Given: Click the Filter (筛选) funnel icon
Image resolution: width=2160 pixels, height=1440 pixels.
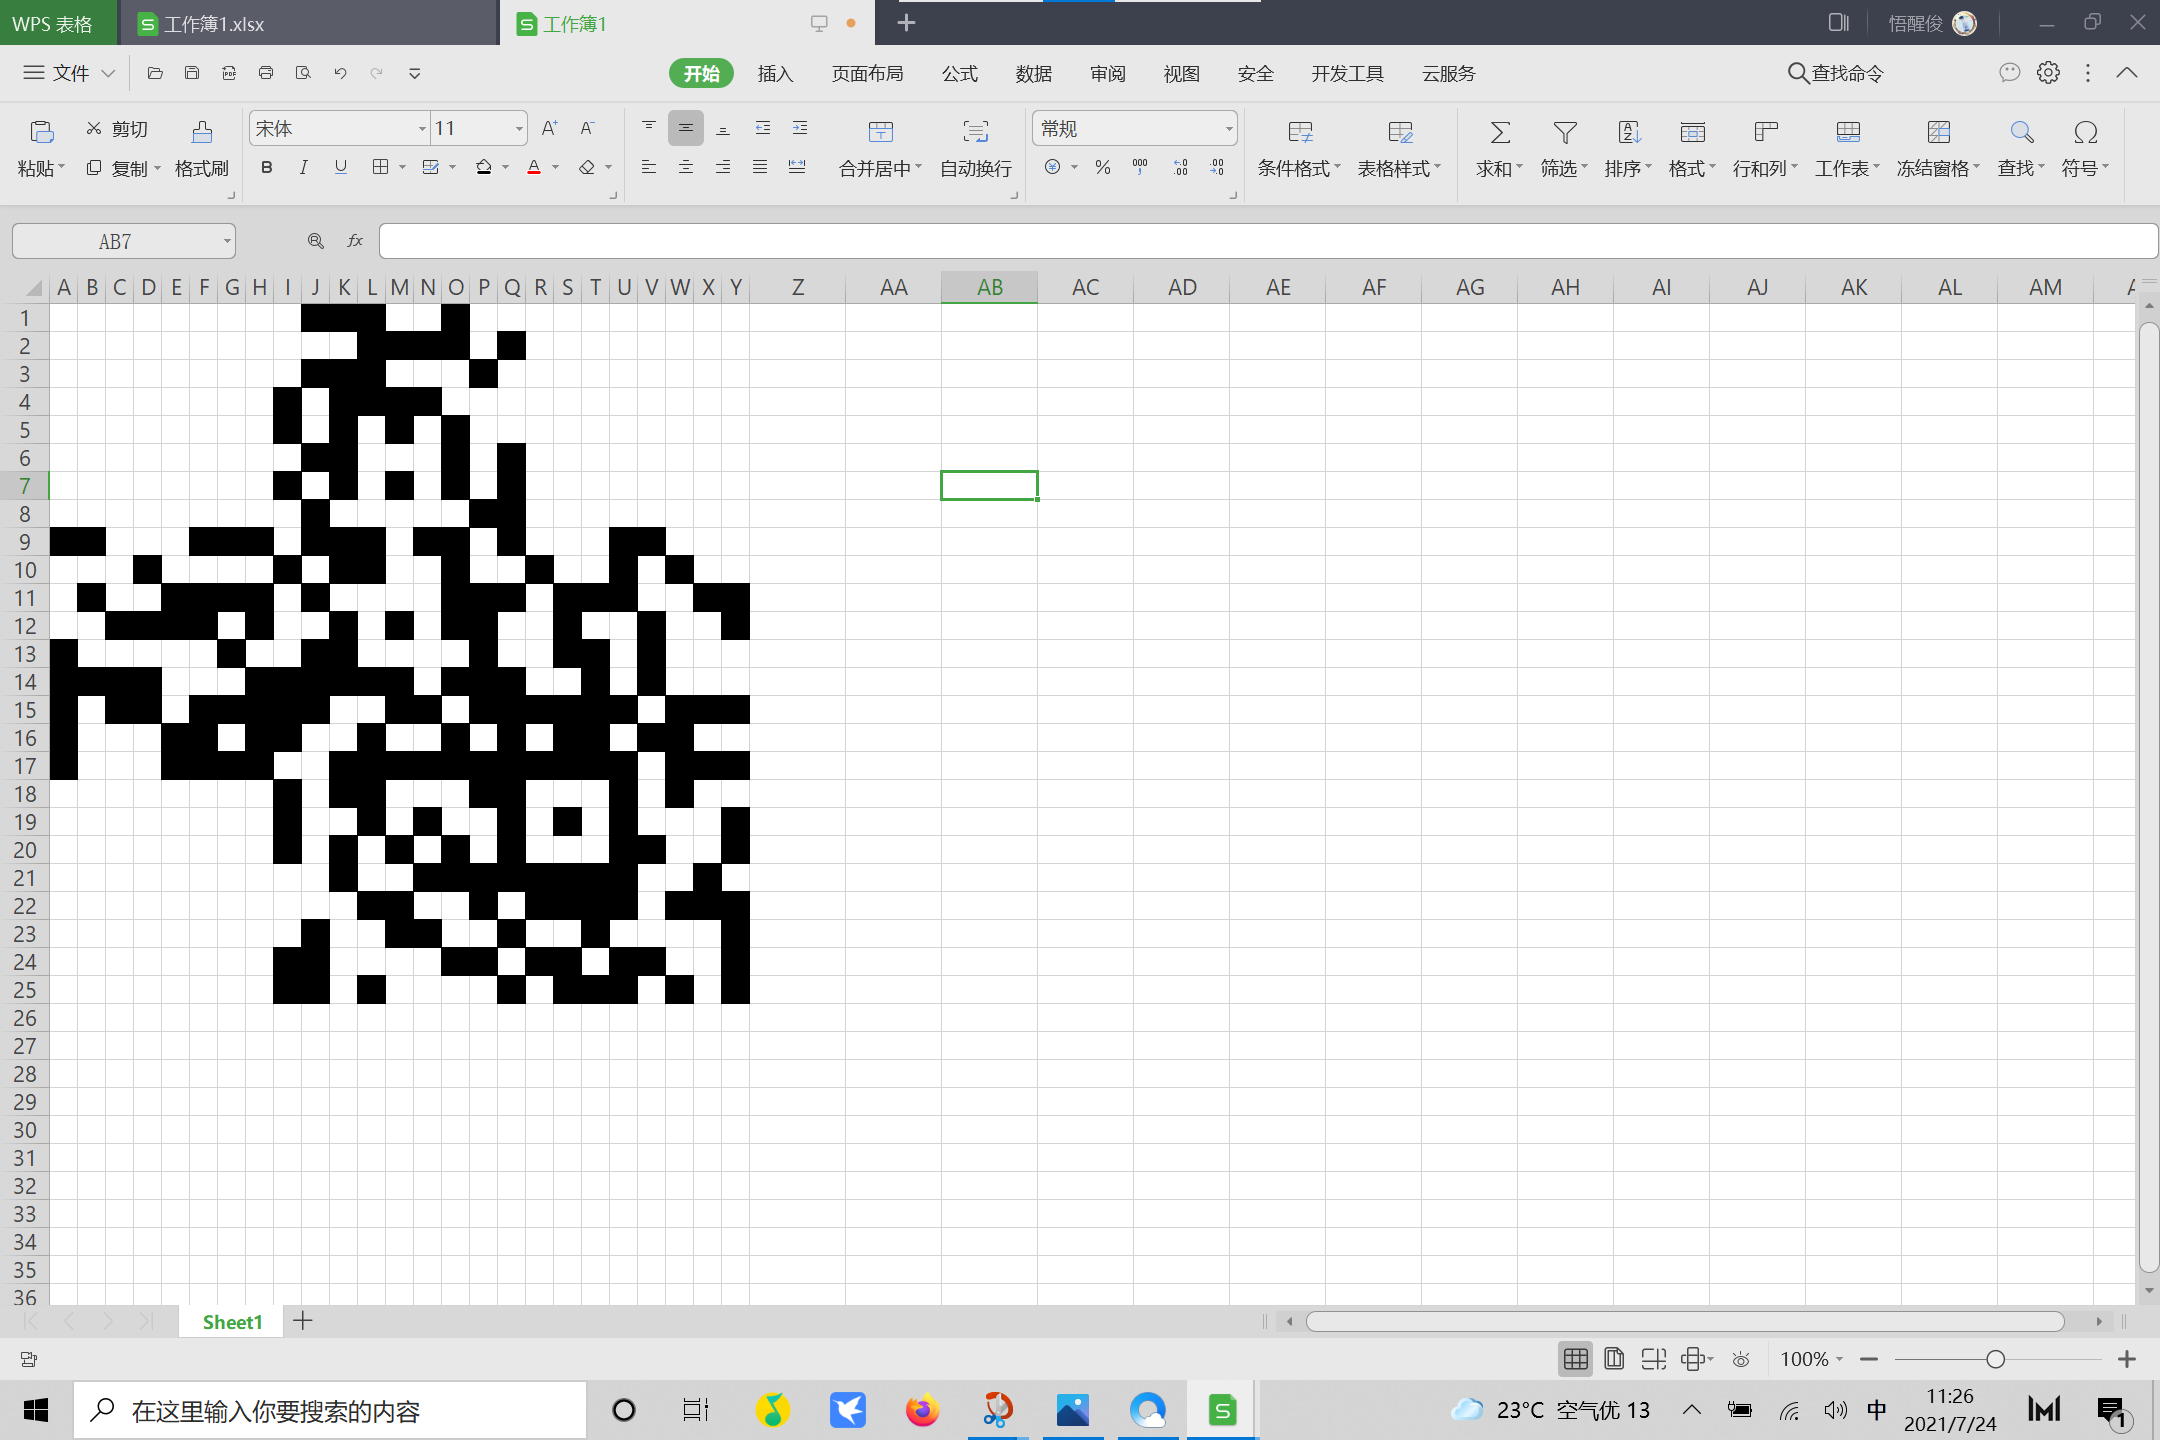Looking at the screenshot, I should click(1564, 132).
